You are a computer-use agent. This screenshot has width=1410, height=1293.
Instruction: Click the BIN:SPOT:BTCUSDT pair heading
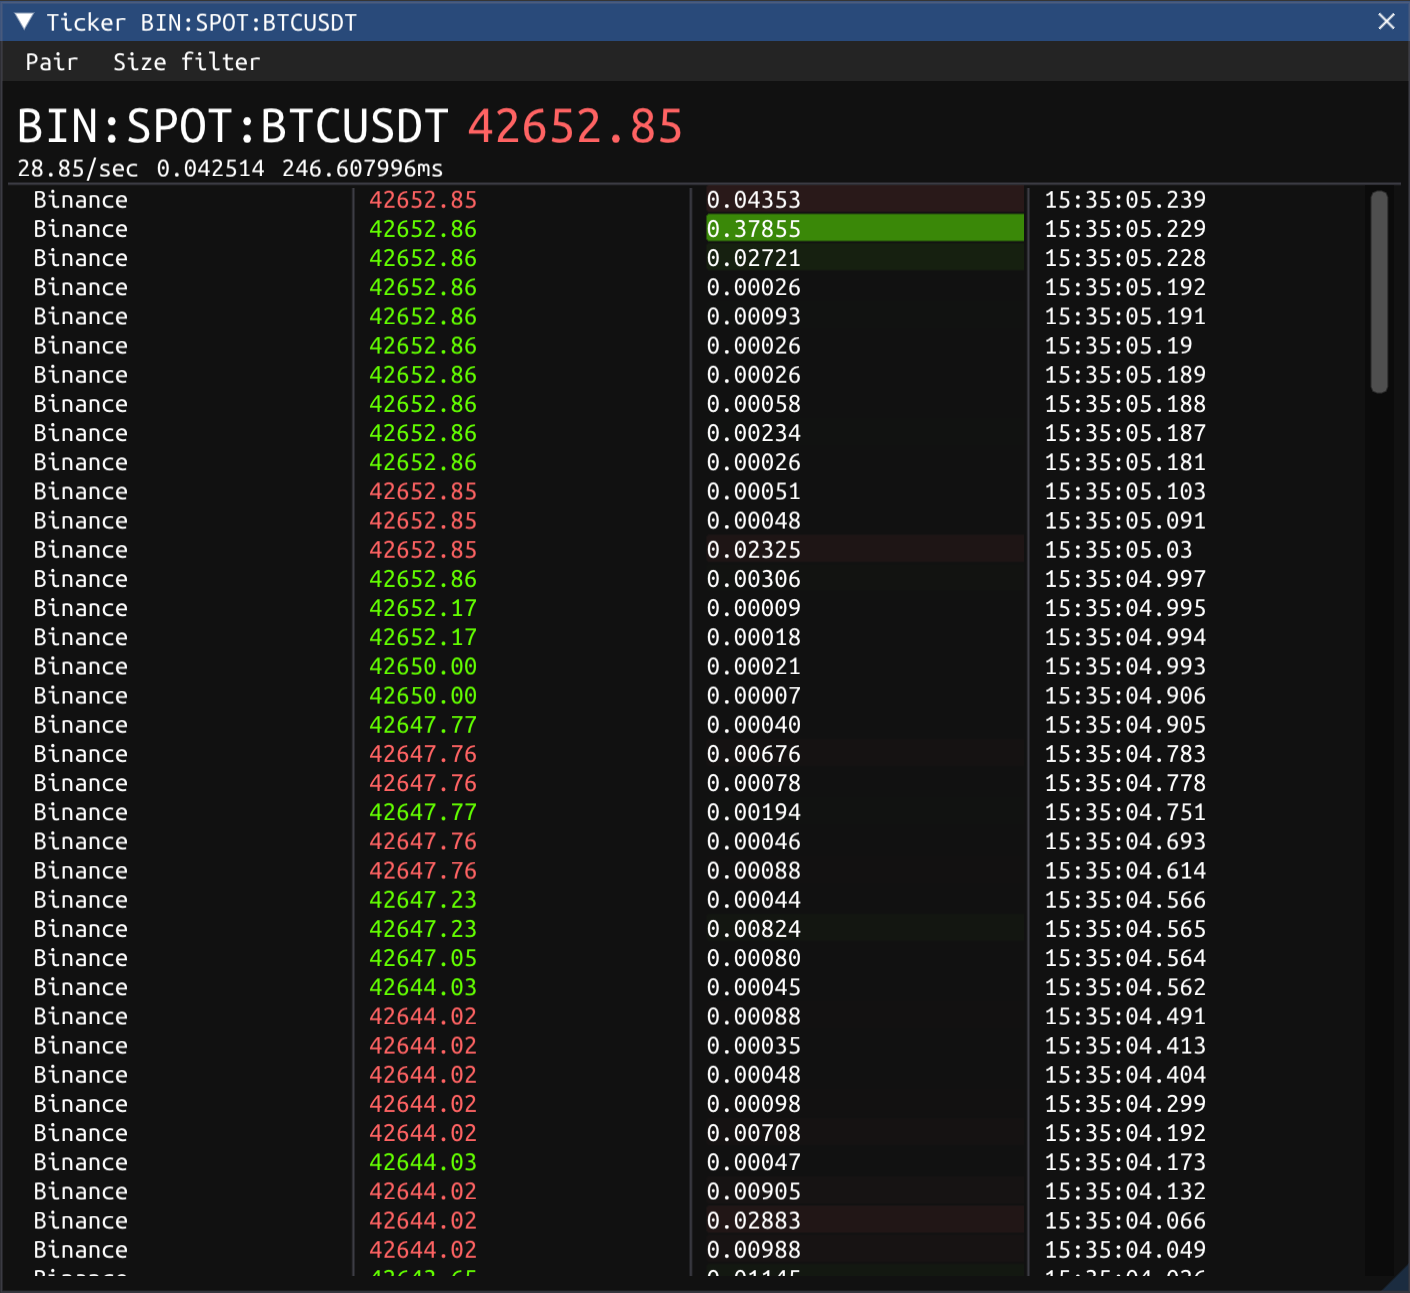(x=232, y=127)
